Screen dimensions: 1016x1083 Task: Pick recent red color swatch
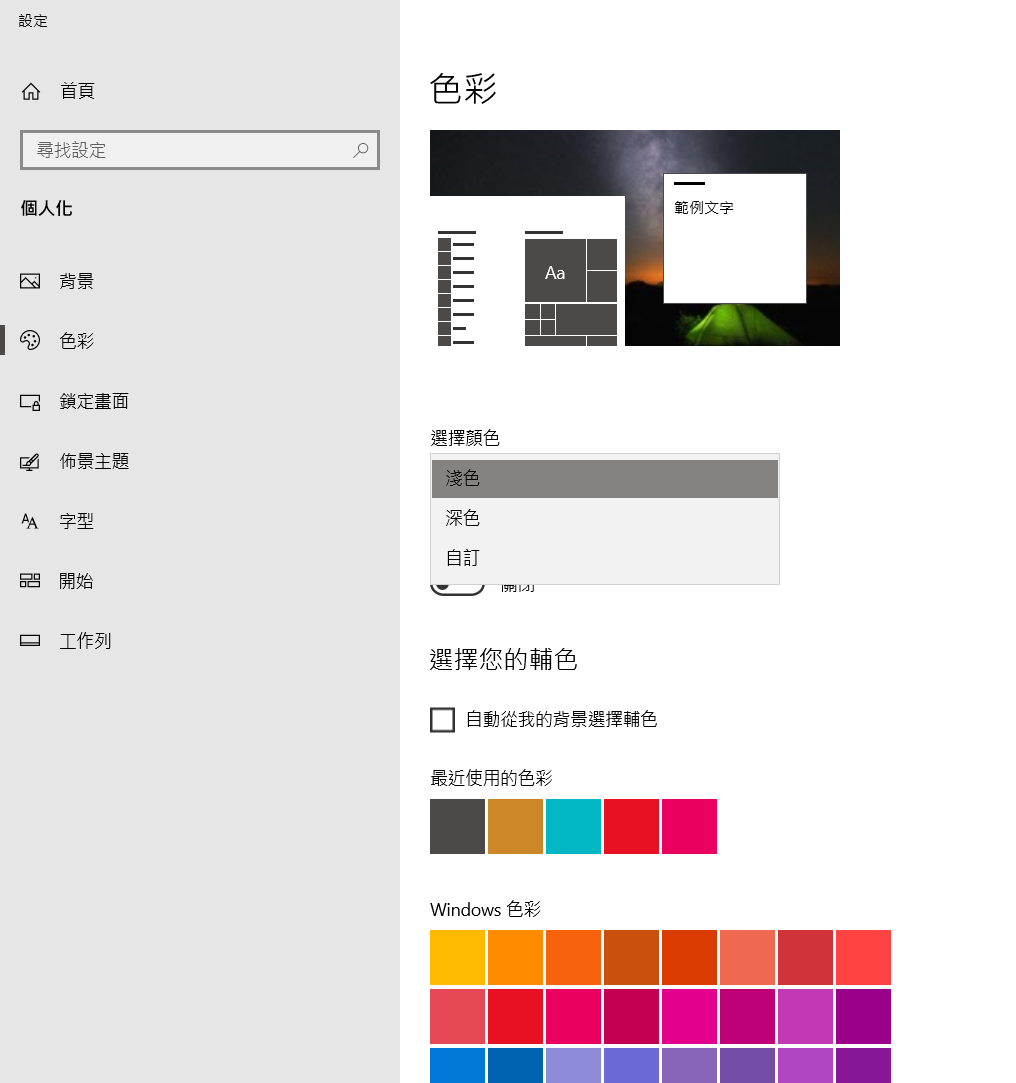click(631, 827)
